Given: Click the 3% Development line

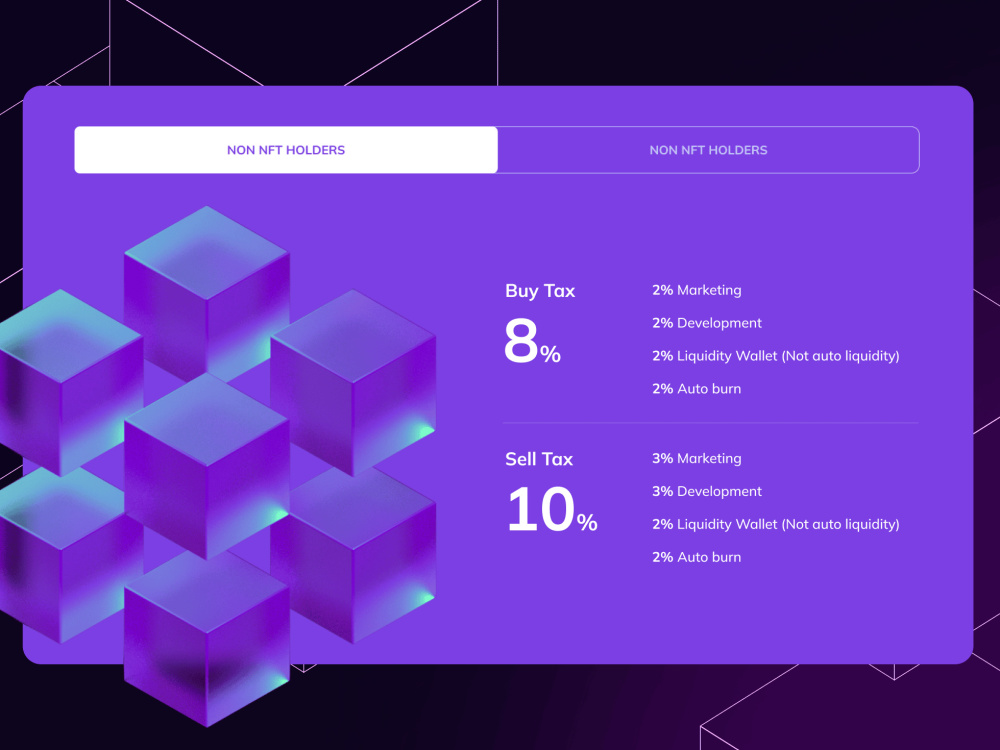Looking at the screenshot, I should (x=707, y=491).
